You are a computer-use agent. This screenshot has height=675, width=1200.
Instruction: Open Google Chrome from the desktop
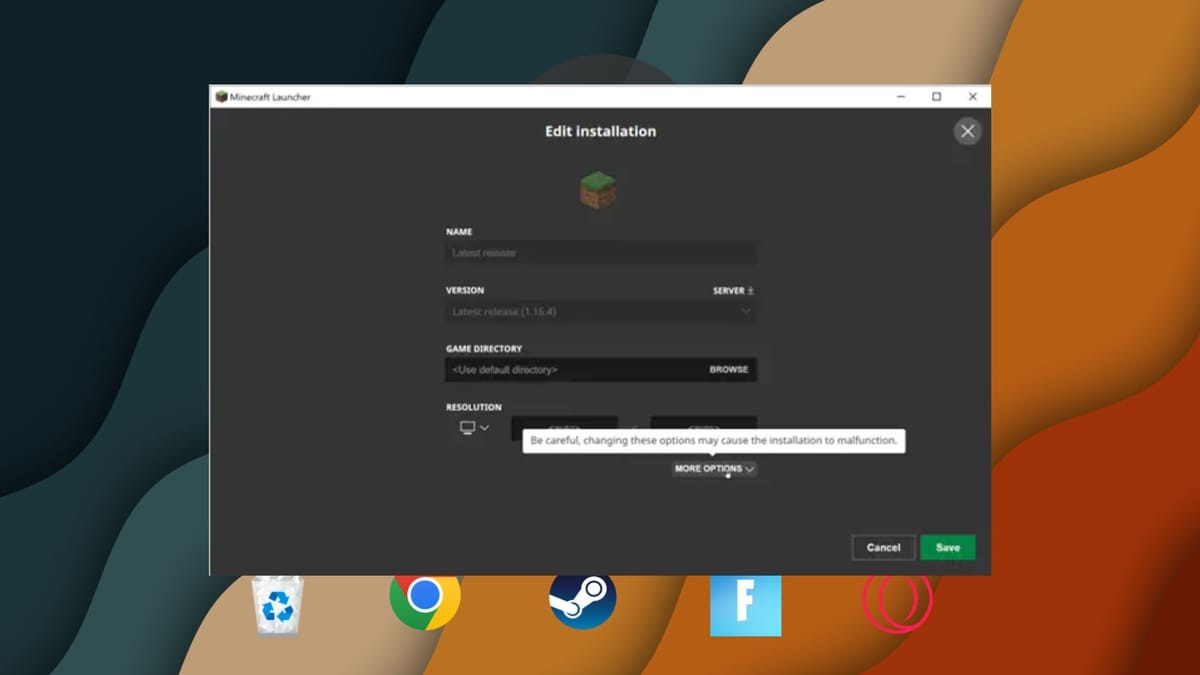425,598
